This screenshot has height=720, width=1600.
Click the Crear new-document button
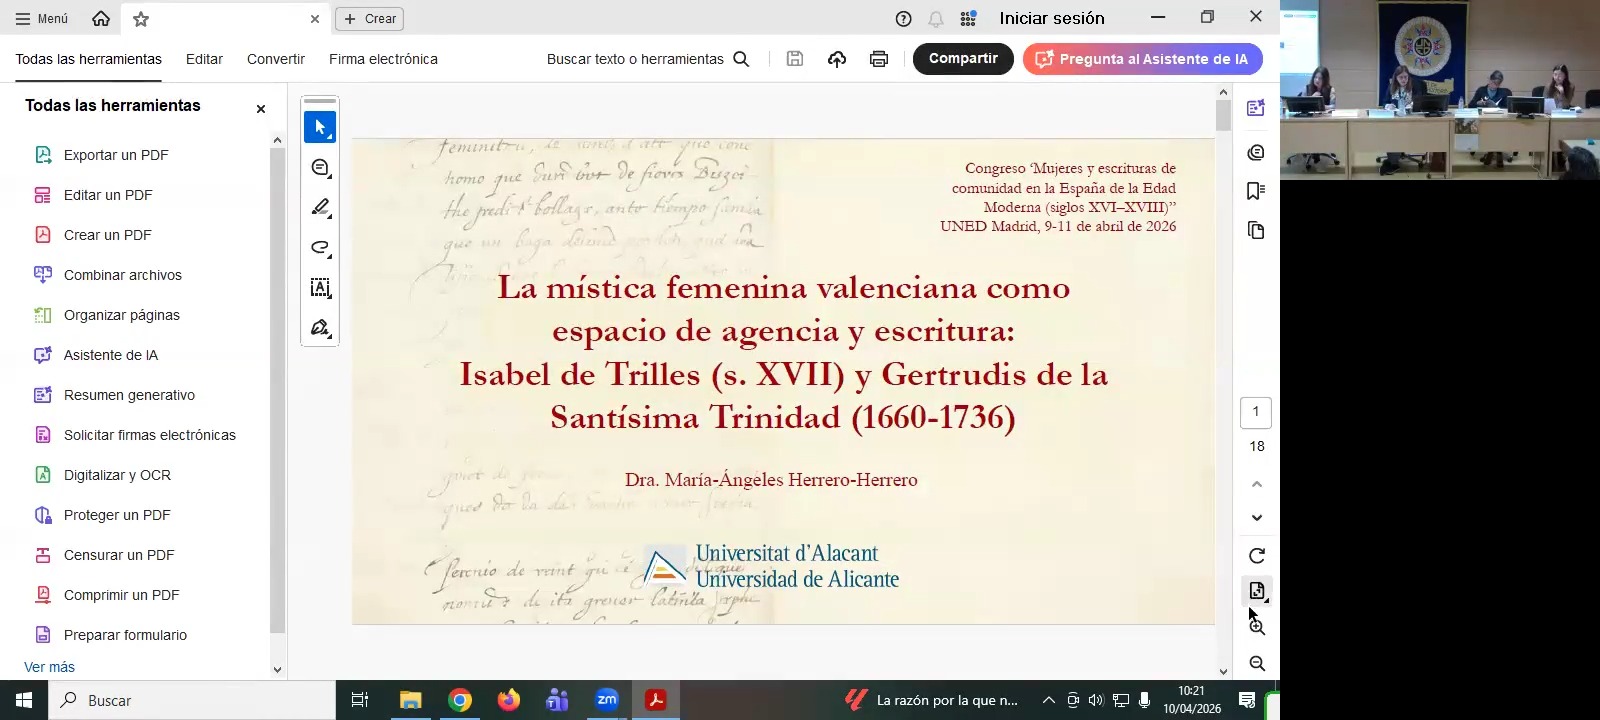click(x=370, y=19)
